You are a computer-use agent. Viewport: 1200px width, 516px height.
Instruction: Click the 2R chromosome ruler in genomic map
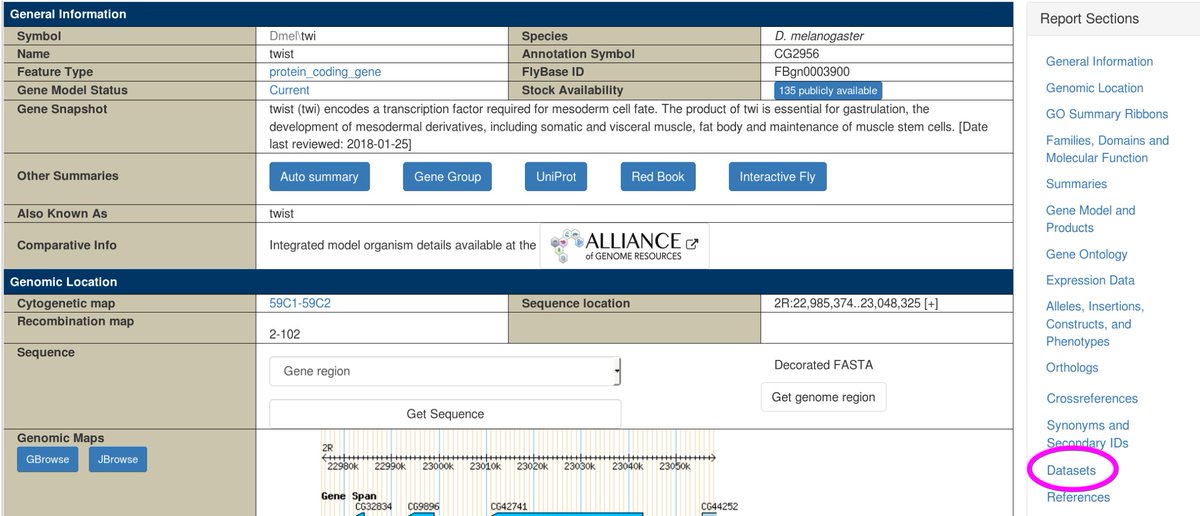(x=518, y=456)
